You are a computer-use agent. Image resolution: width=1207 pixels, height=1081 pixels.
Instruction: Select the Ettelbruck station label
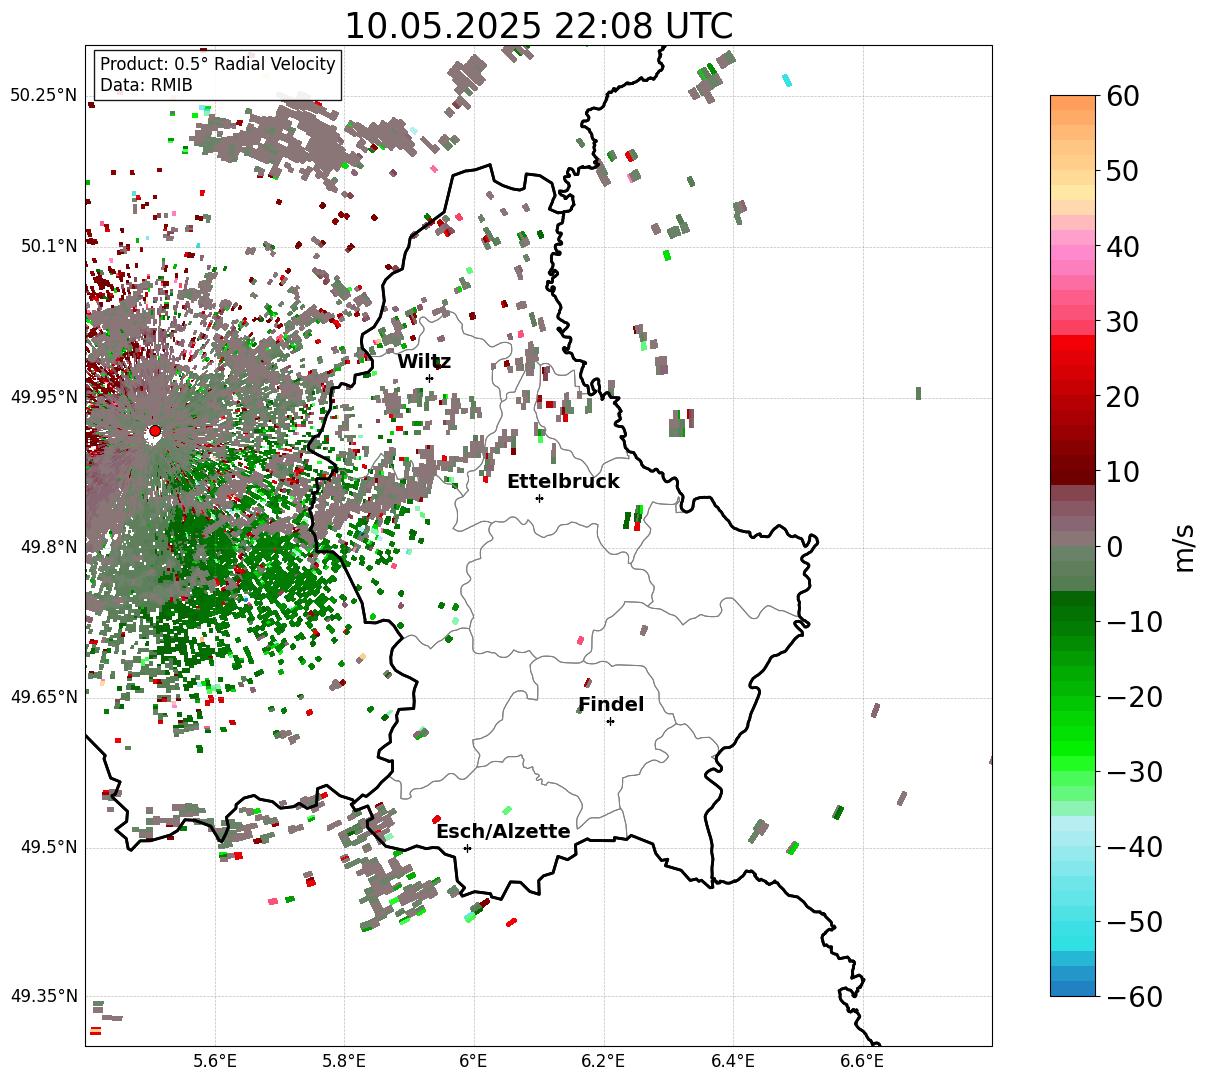tap(563, 482)
